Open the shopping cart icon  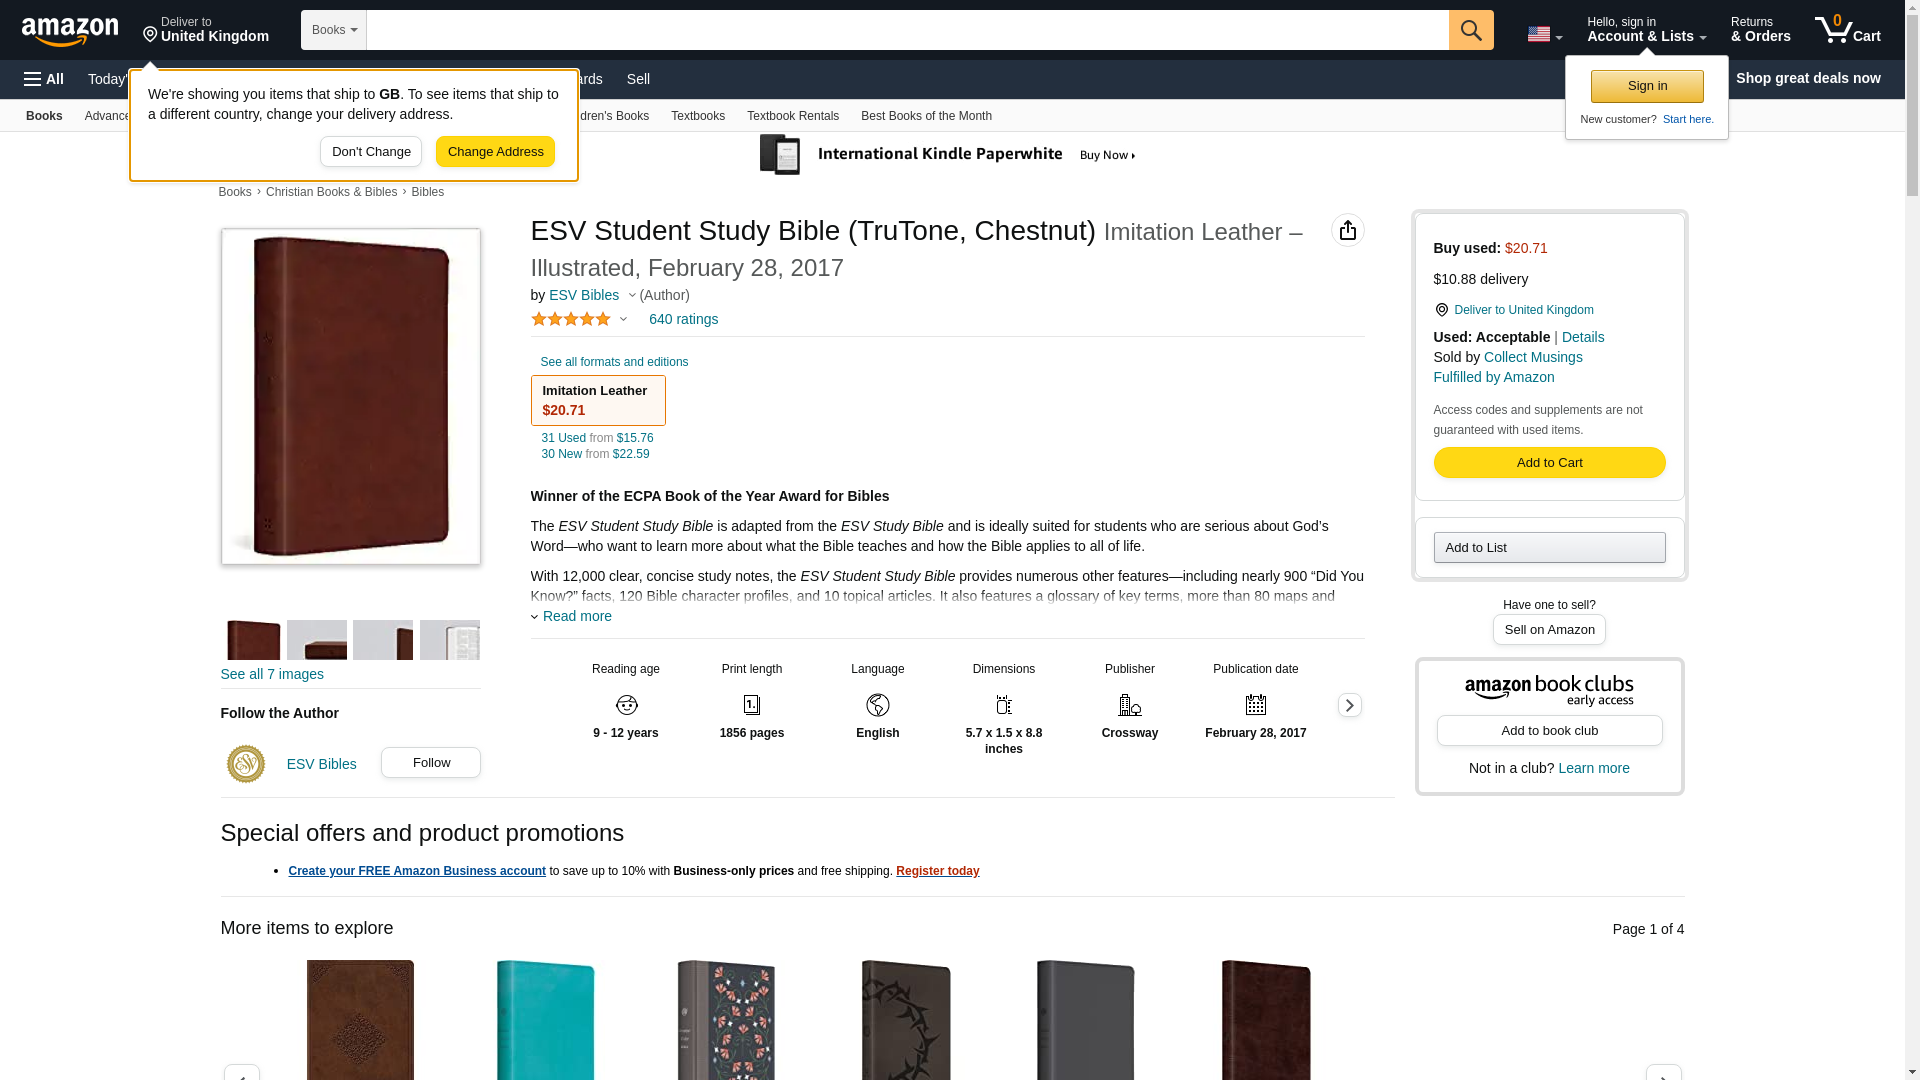pos(1847,30)
